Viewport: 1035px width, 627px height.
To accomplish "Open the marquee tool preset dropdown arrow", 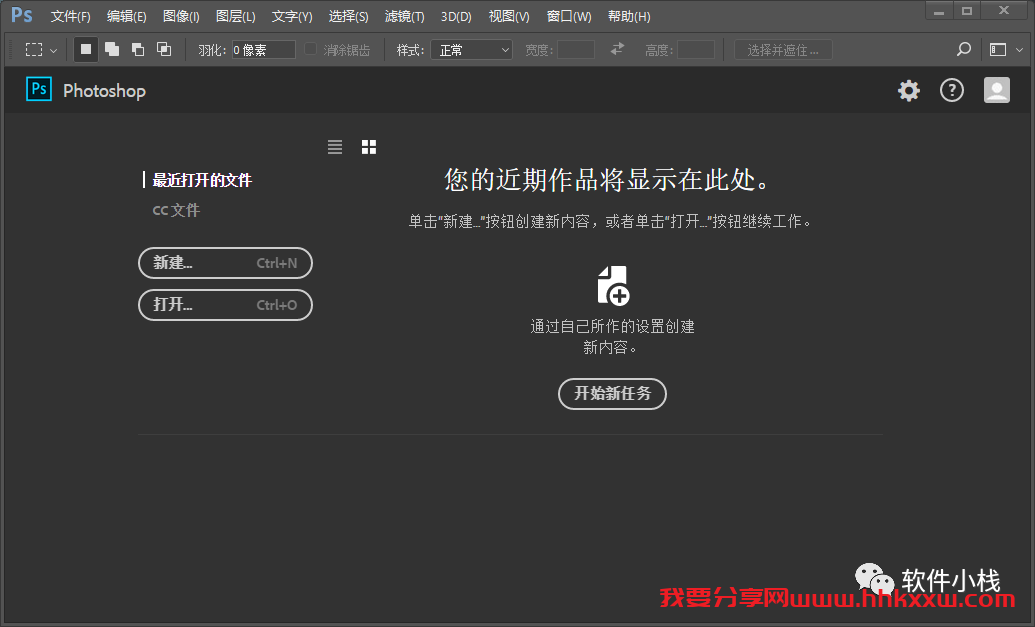I will tap(53, 50).
